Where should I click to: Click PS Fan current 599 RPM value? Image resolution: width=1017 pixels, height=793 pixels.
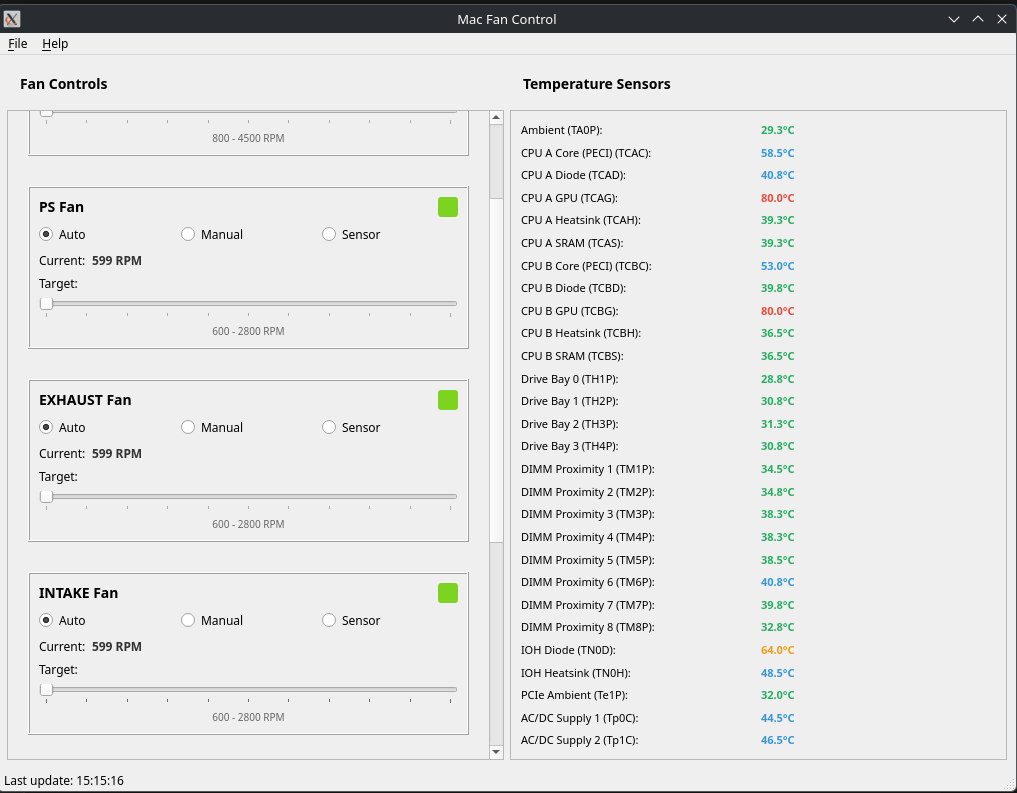(117, 261)
